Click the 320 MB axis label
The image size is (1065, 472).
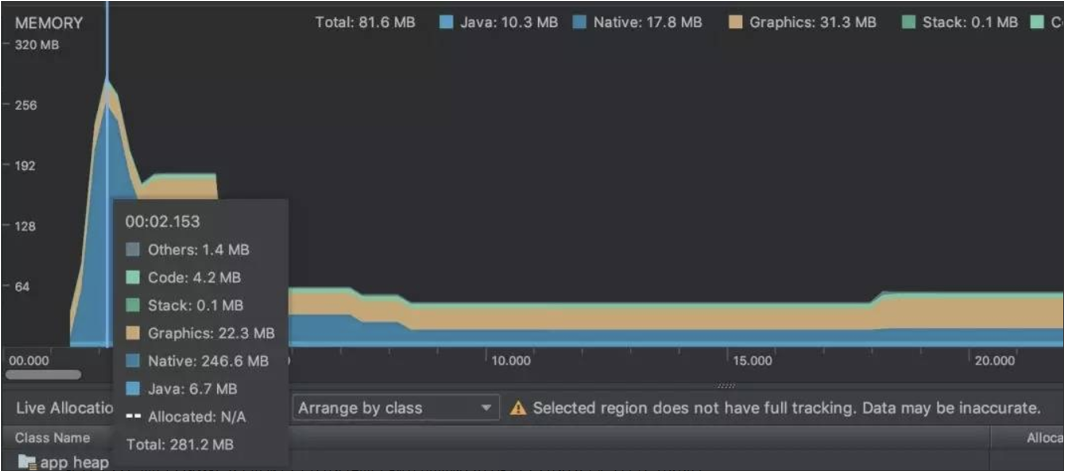[37, 46]
